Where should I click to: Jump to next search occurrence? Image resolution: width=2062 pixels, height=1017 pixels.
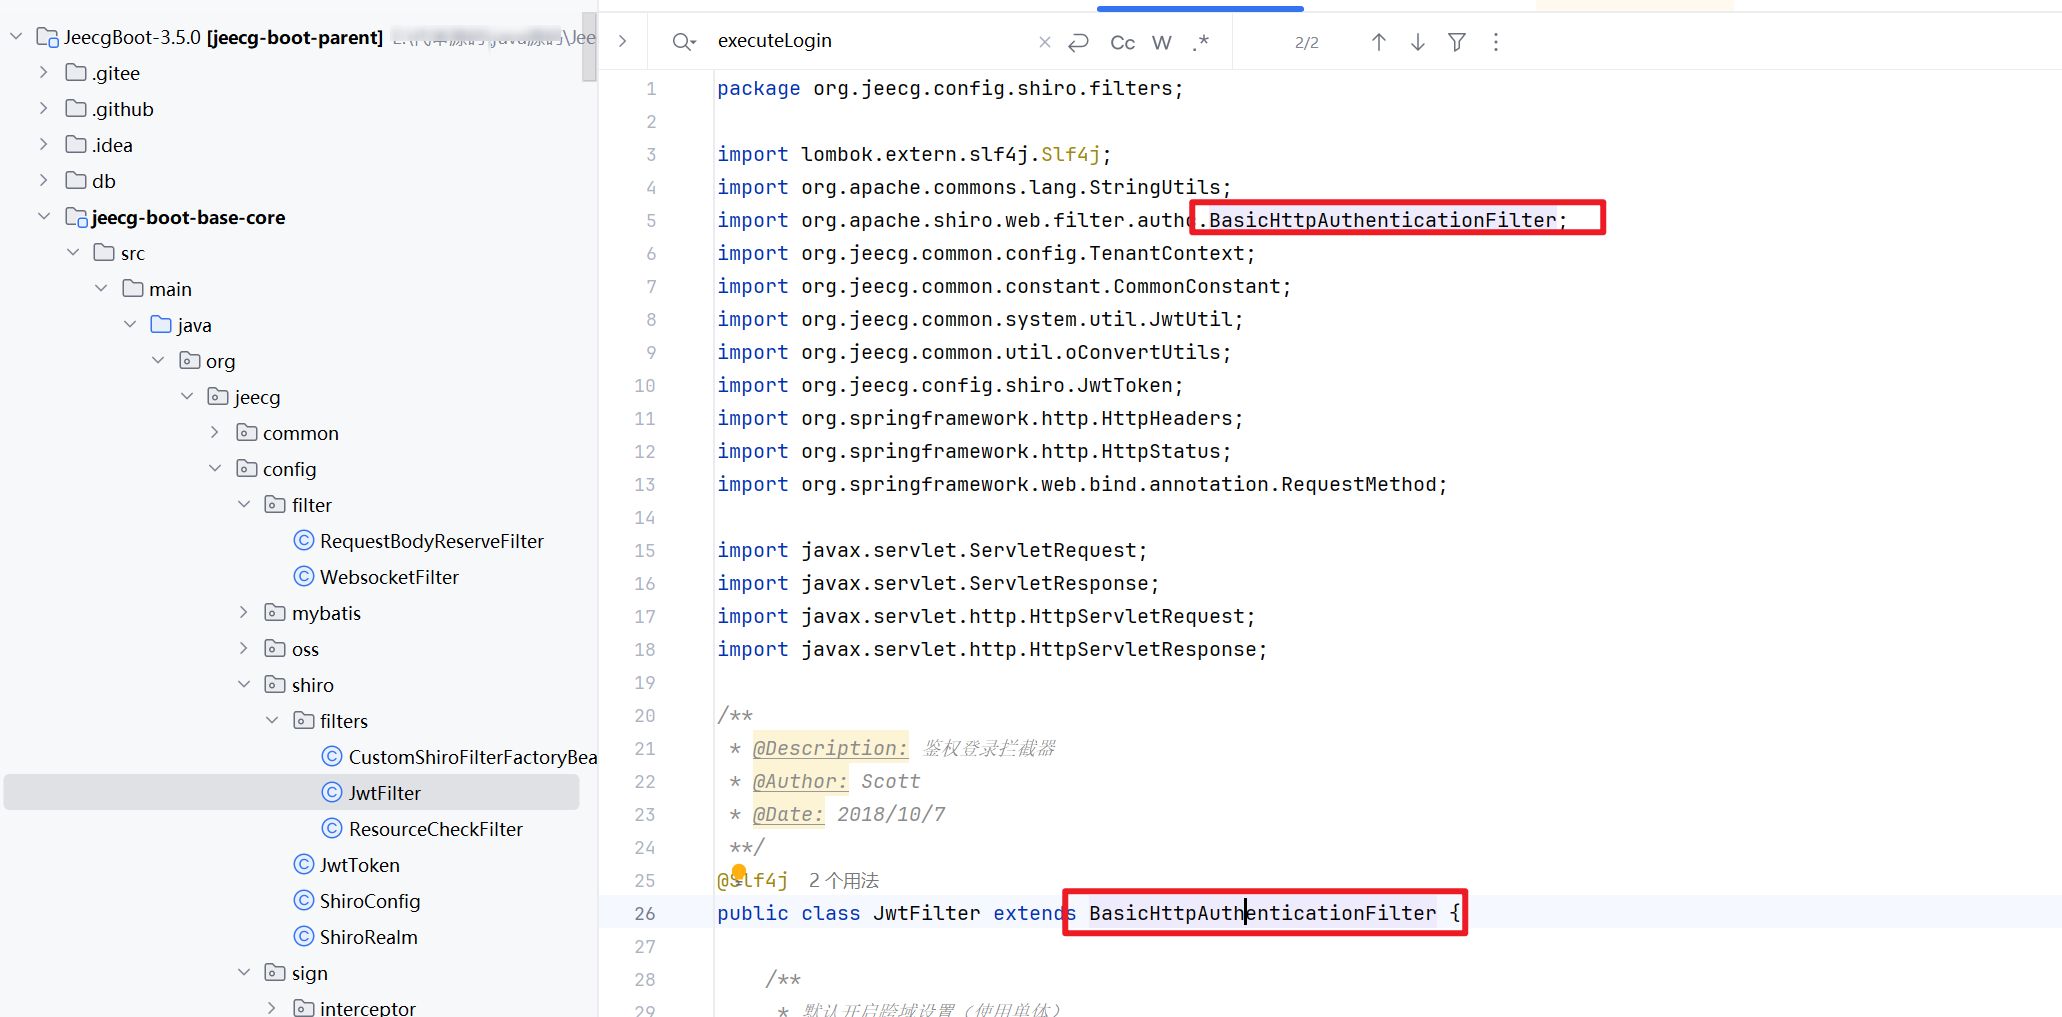[x=1417, y=42]
